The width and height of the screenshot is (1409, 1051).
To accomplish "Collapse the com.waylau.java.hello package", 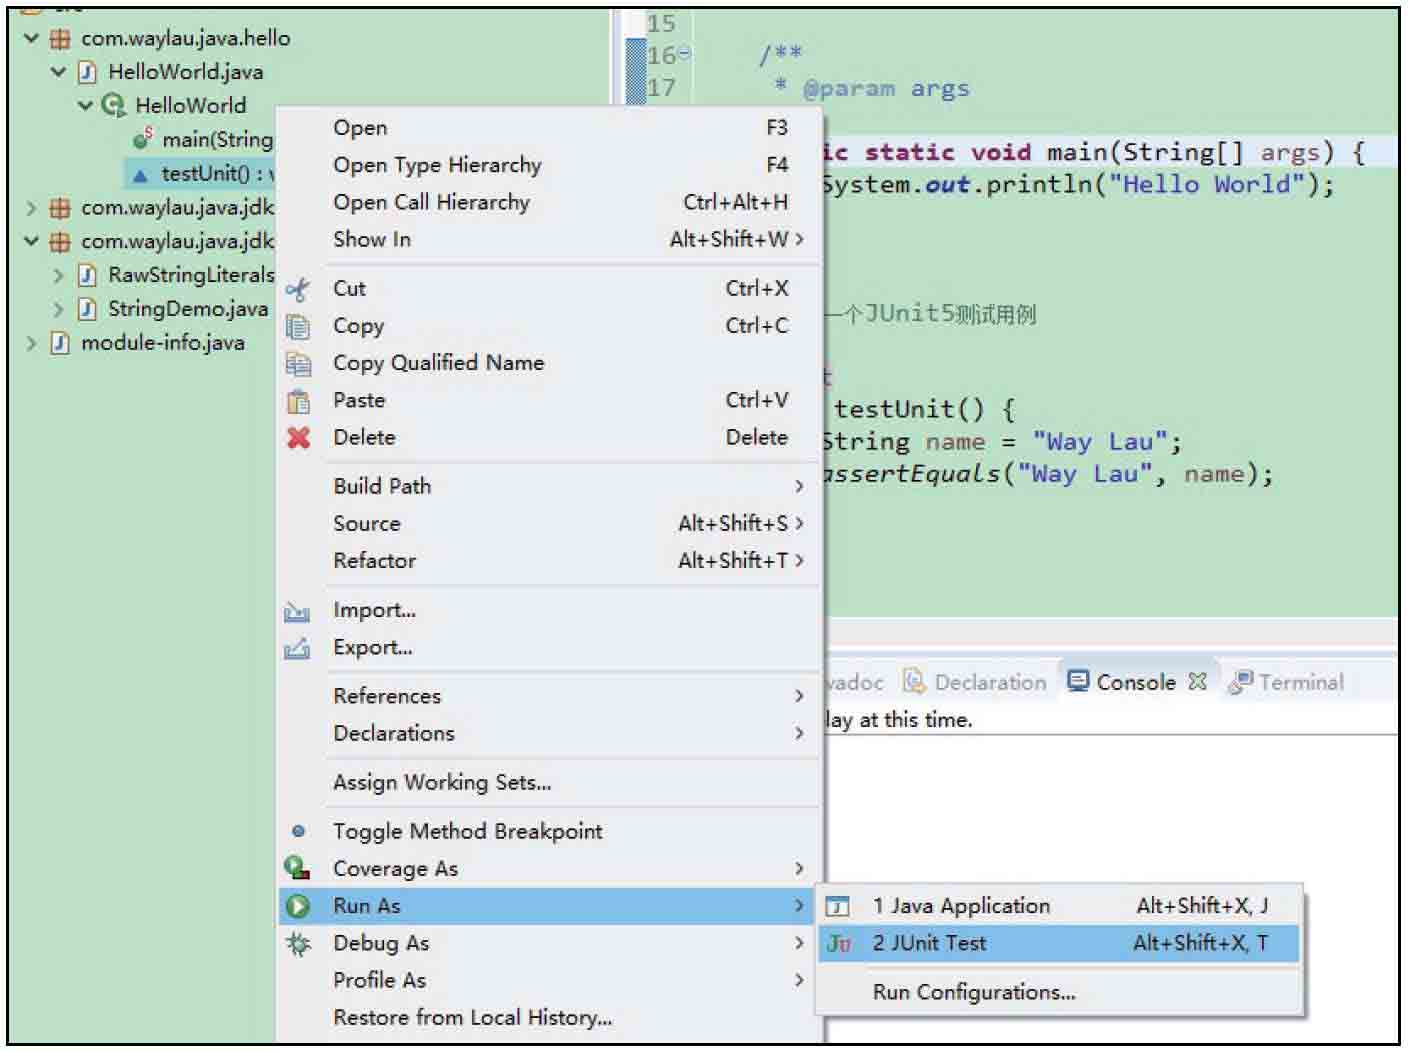I will coord(31,38).
